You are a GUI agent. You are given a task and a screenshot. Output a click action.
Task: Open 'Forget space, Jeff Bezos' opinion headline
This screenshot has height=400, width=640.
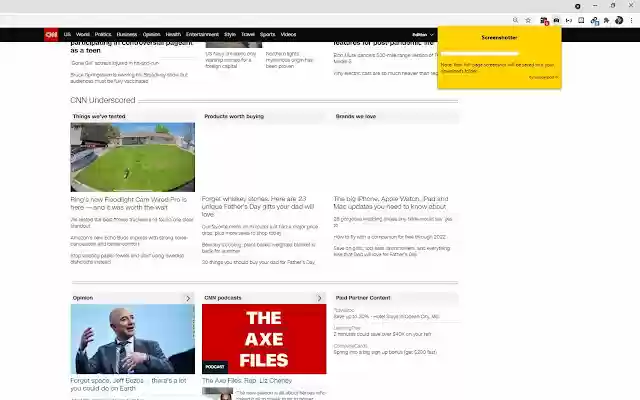(128, 384)
